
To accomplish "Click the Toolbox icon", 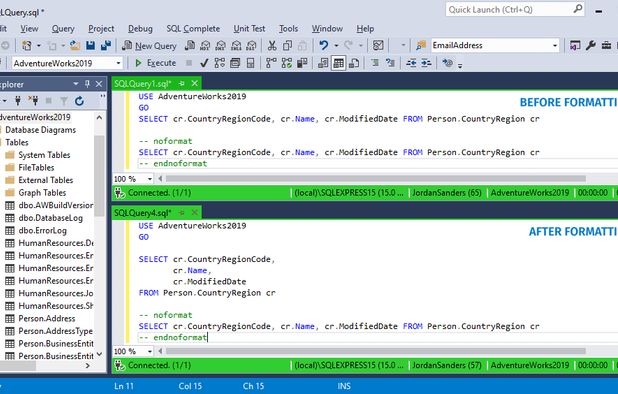I will pyautogui.click(x=606, y=46).
